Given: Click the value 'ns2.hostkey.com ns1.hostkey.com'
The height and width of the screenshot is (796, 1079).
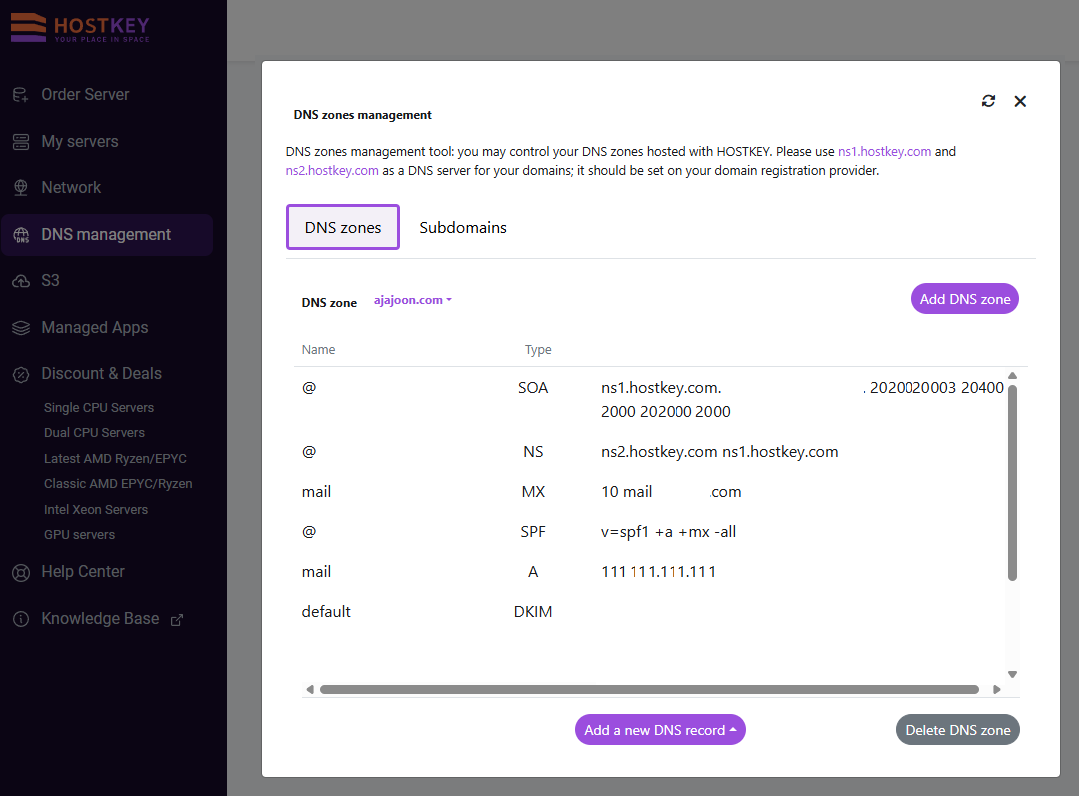Looking at the screenshot, I should pos(720,452).
